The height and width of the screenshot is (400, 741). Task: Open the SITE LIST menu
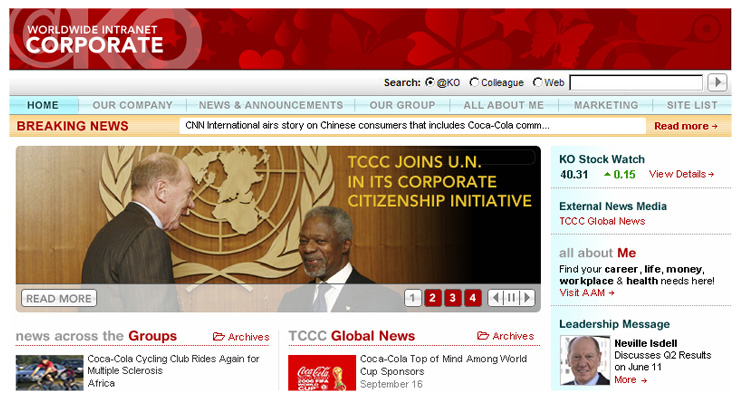tap(692, 105)
